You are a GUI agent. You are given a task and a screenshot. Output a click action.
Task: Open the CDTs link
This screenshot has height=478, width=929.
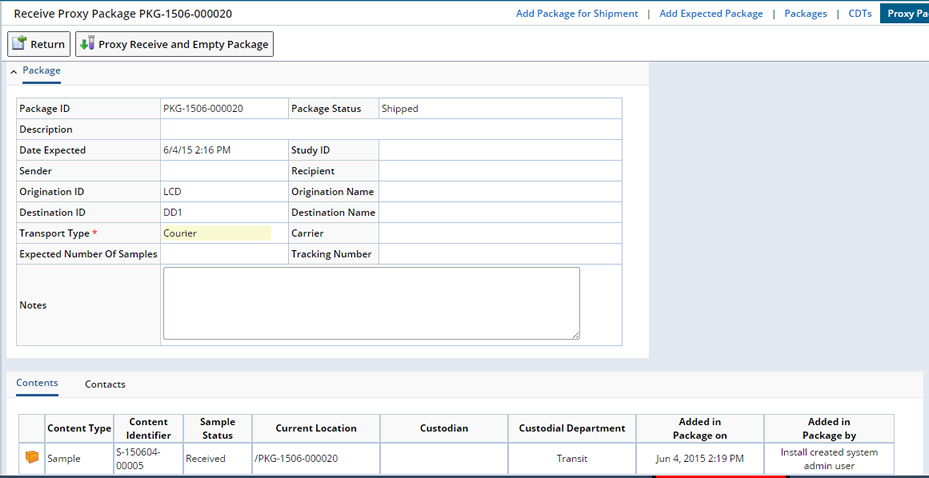point(860,14)
